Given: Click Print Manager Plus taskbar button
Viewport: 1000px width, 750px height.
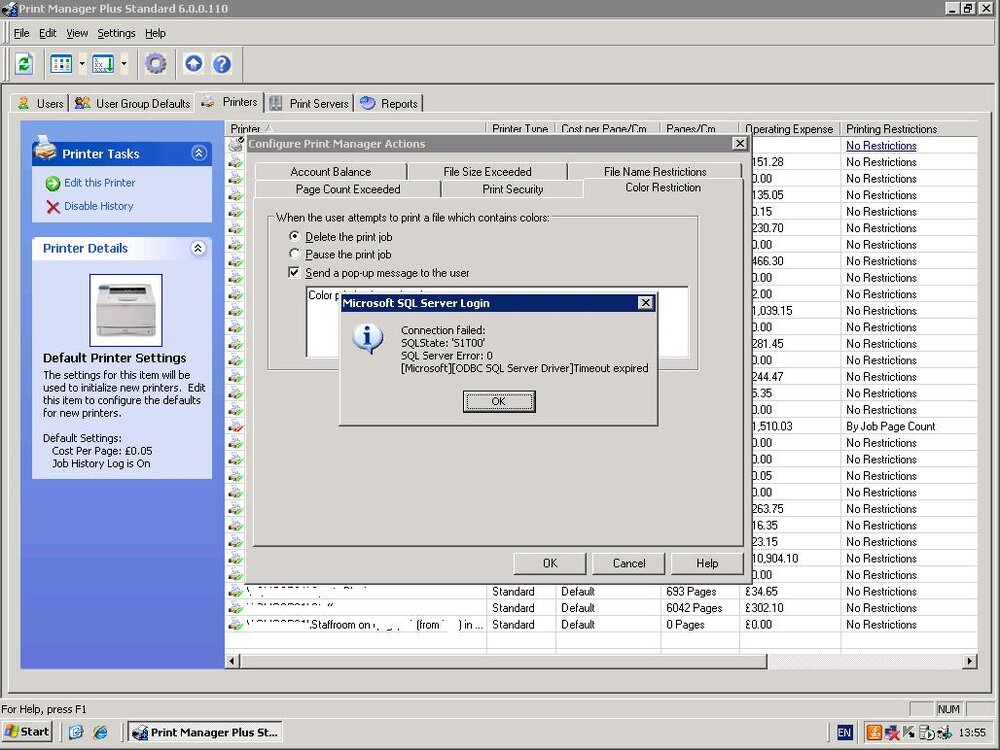Looking at the screenshot, I should [205, 732].
